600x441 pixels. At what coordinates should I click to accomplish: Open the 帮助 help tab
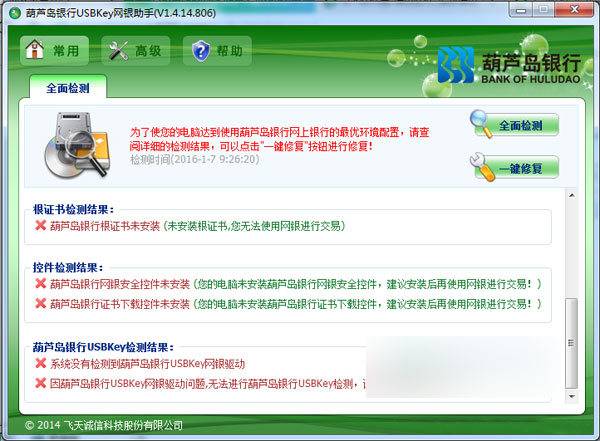(x=217, y=50)
